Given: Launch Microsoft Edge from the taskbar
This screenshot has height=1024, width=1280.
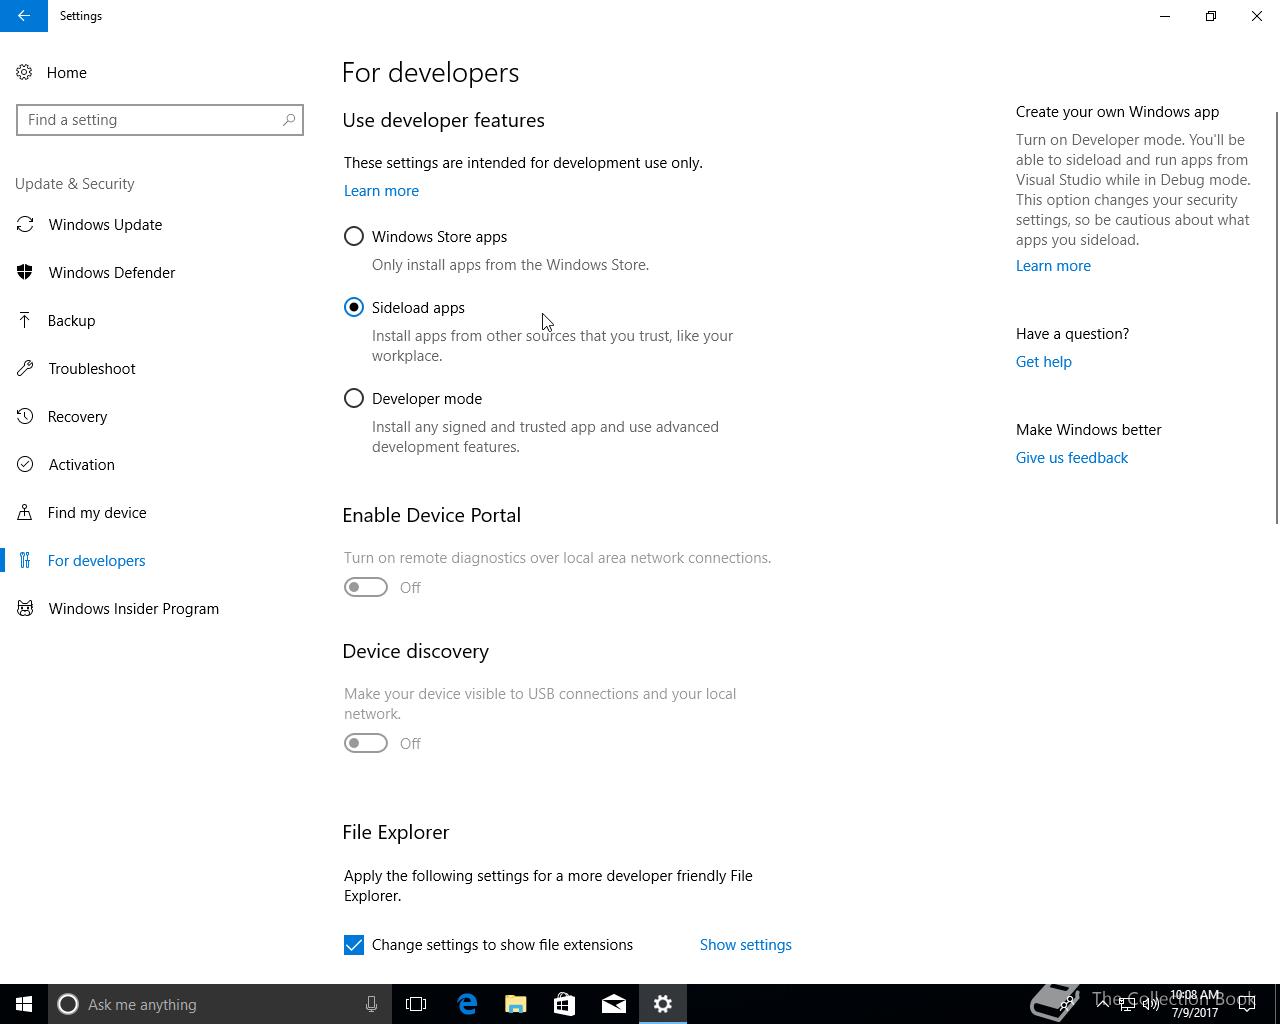Looking at the screenshot, I should pos(467,1004).
